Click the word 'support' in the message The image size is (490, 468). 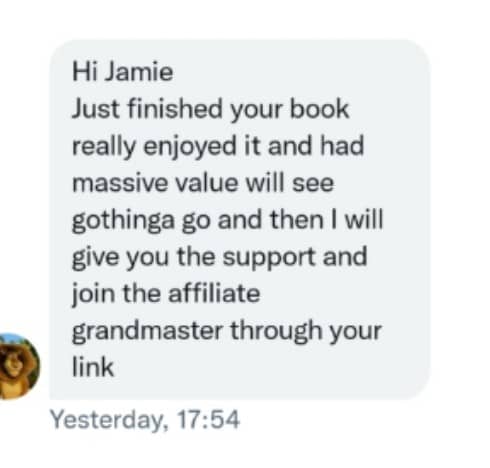(269, 258)
